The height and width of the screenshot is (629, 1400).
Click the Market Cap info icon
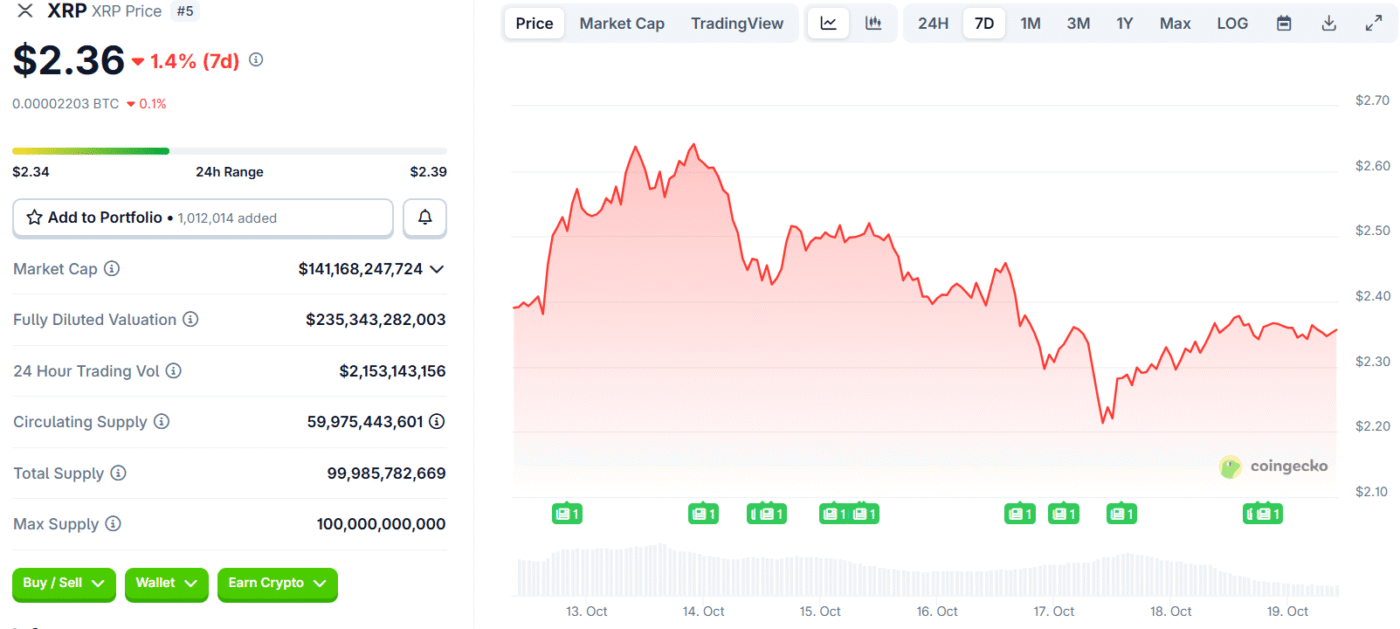pos(112,269)
